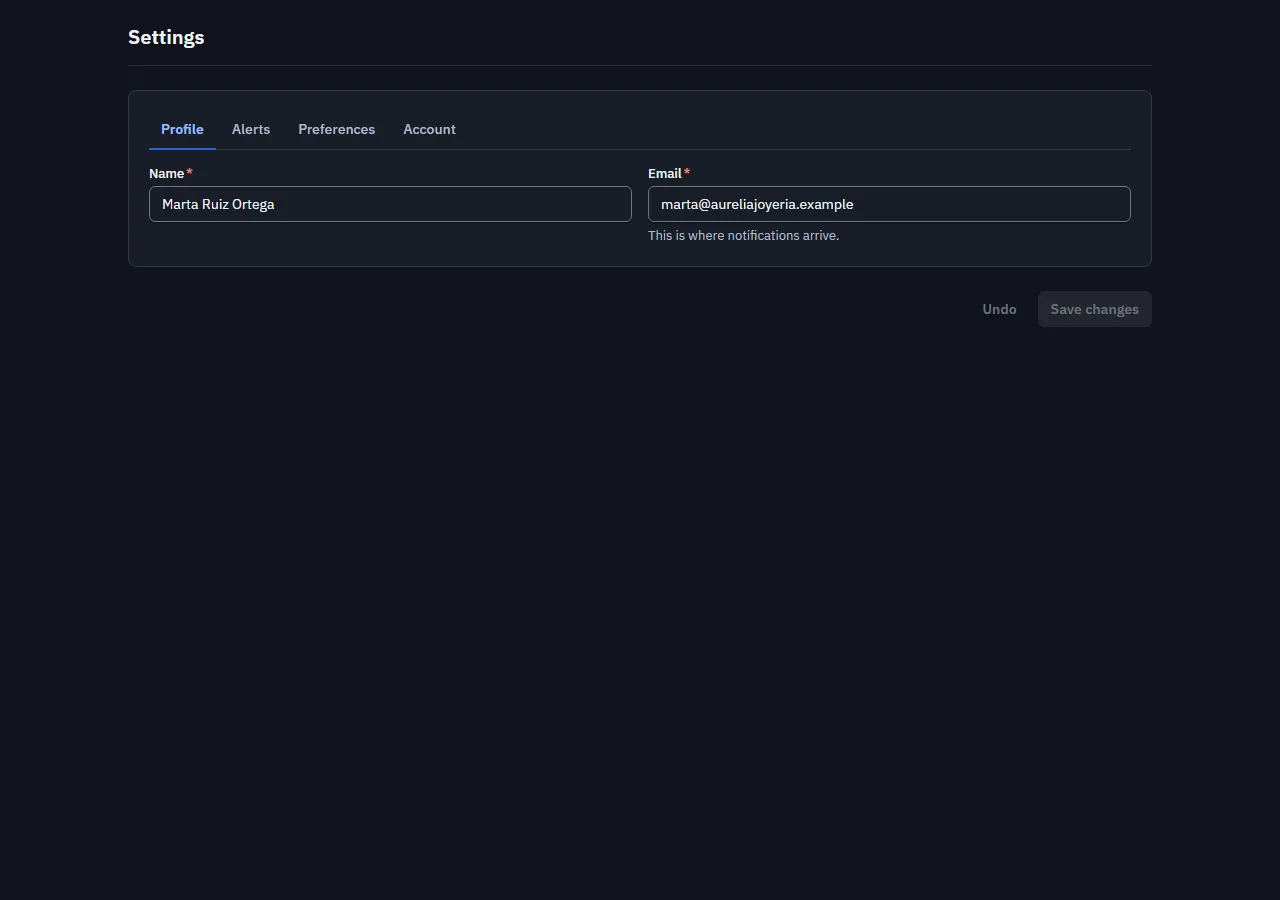Click the Settings page heading
Viewport: 1280px width, 900px height.
click(x=166, y=37)
